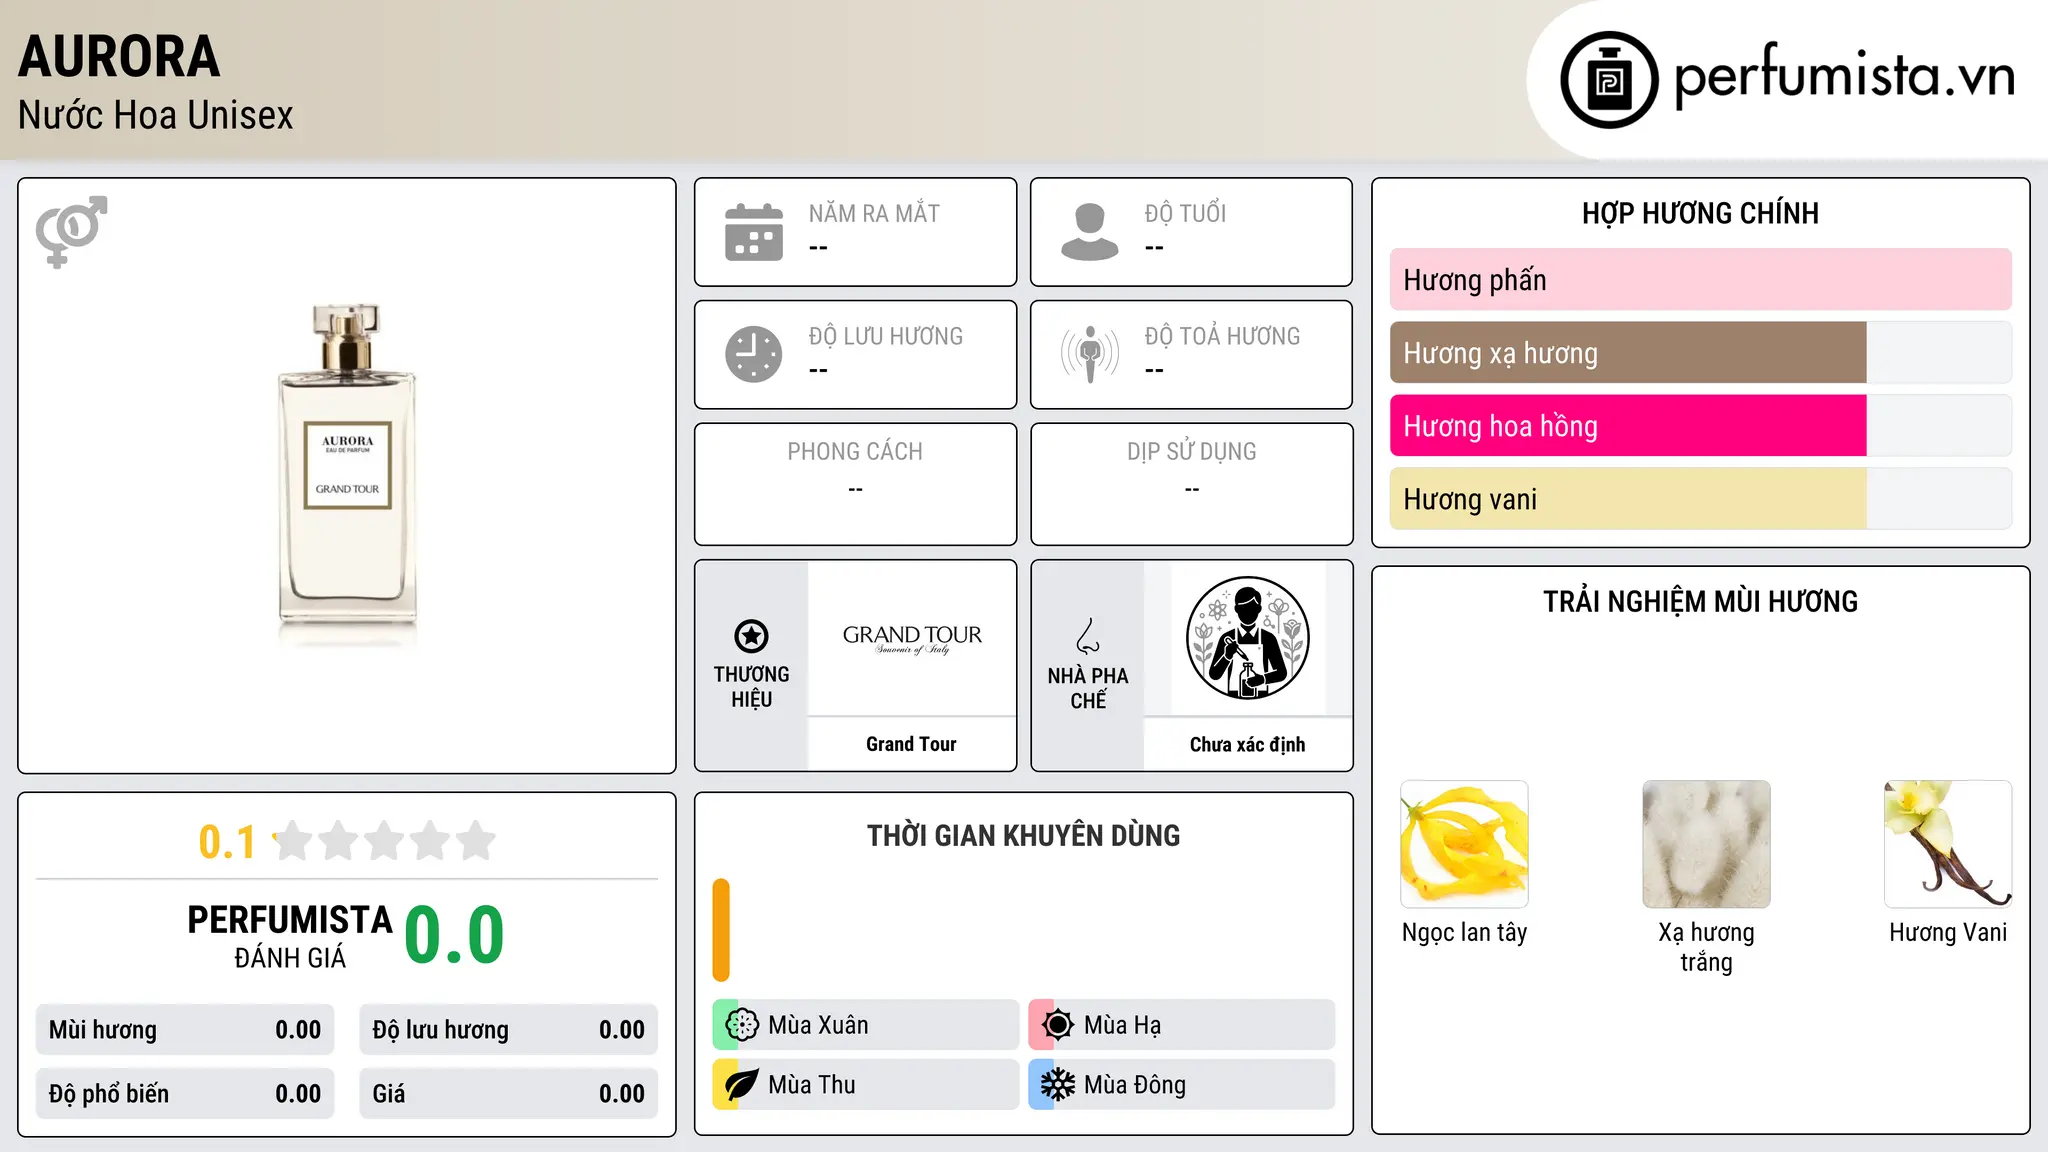Click the Xạ hương trắng note name
The image size is (2048, 1152).
(1706, 947)
